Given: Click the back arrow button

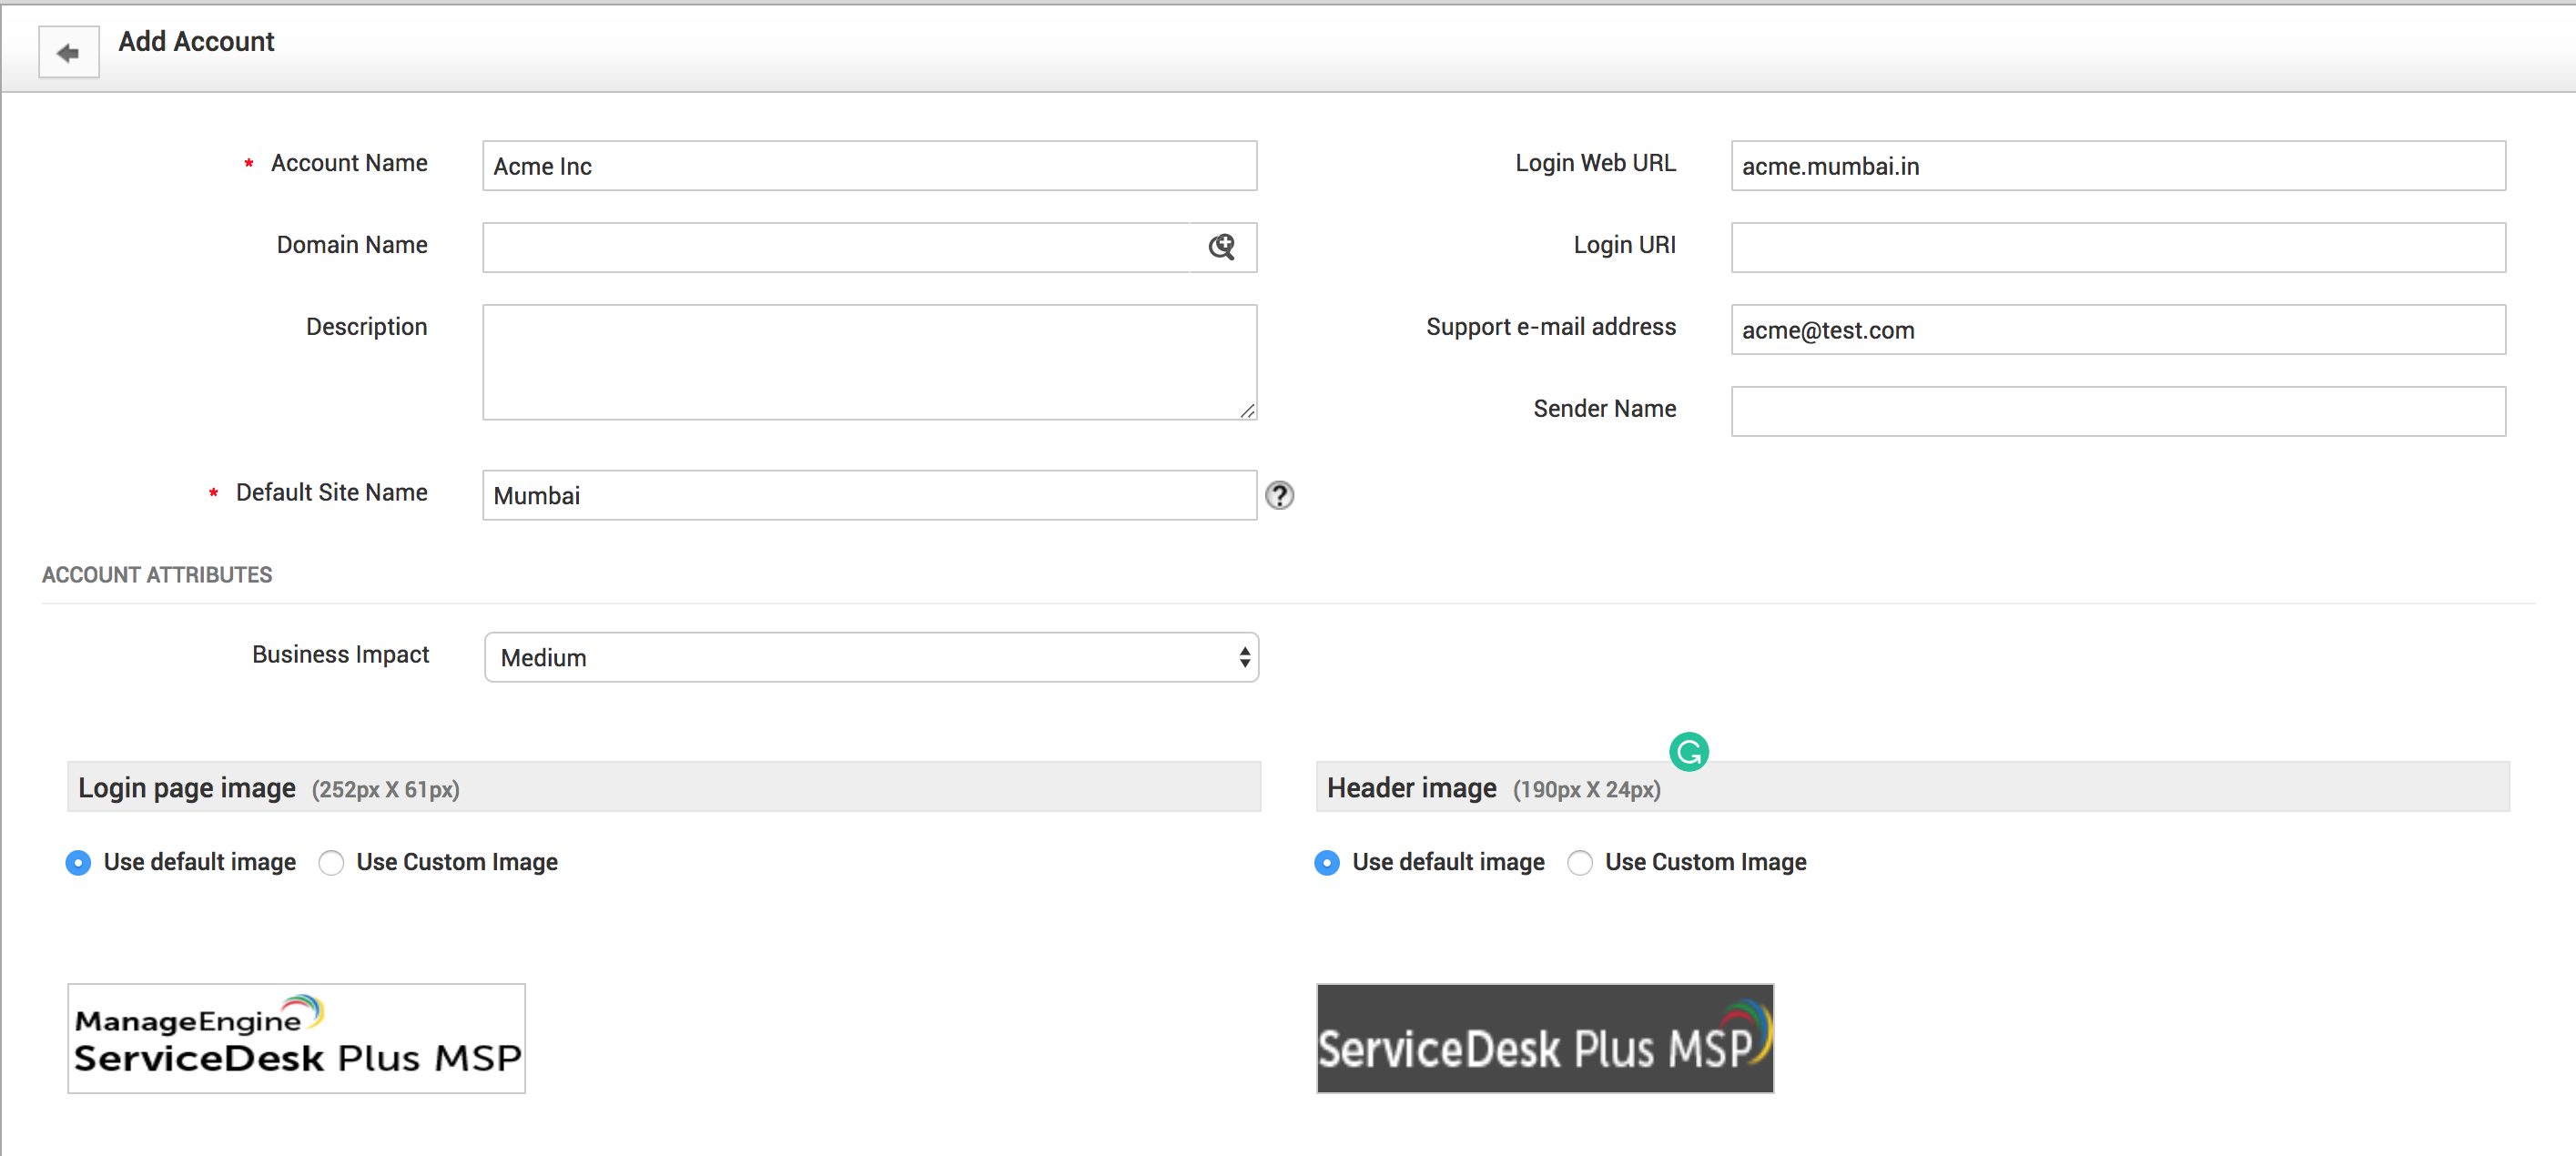Looking at the screenshot, I should click(68, 53).
